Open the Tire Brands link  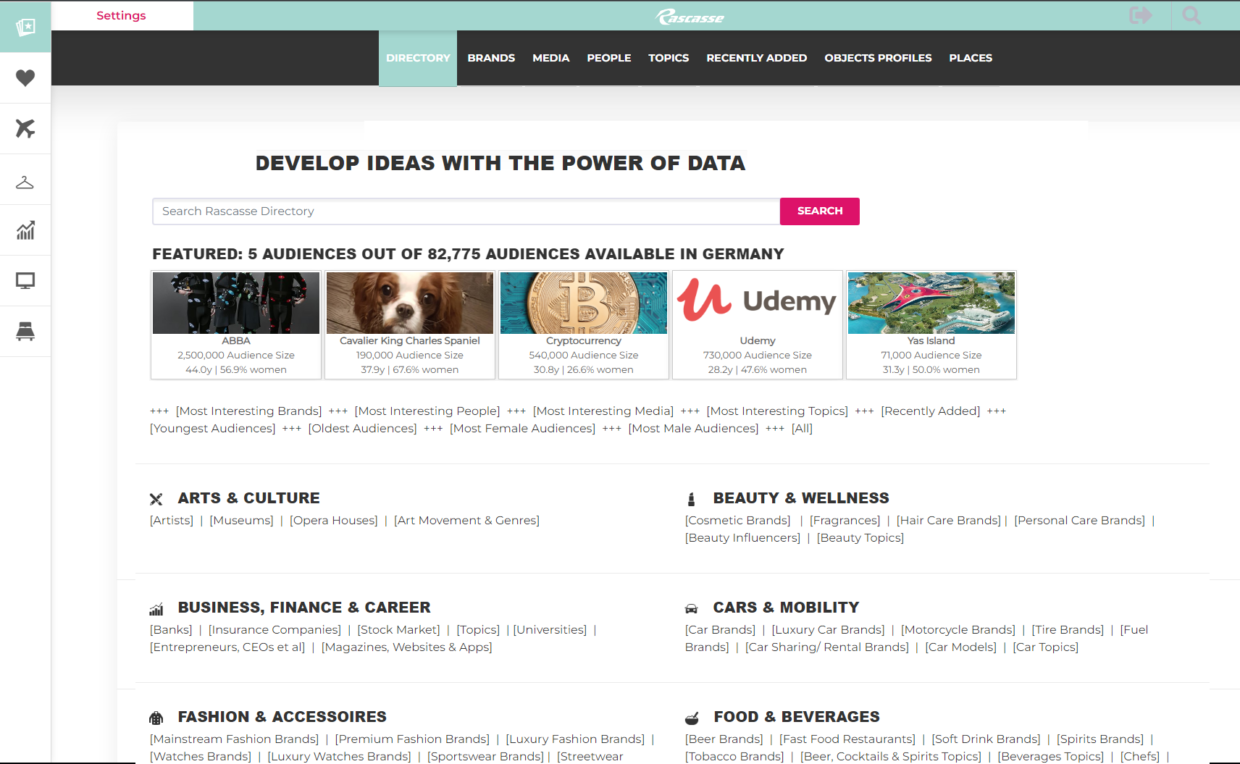(x=1068, y=630)
